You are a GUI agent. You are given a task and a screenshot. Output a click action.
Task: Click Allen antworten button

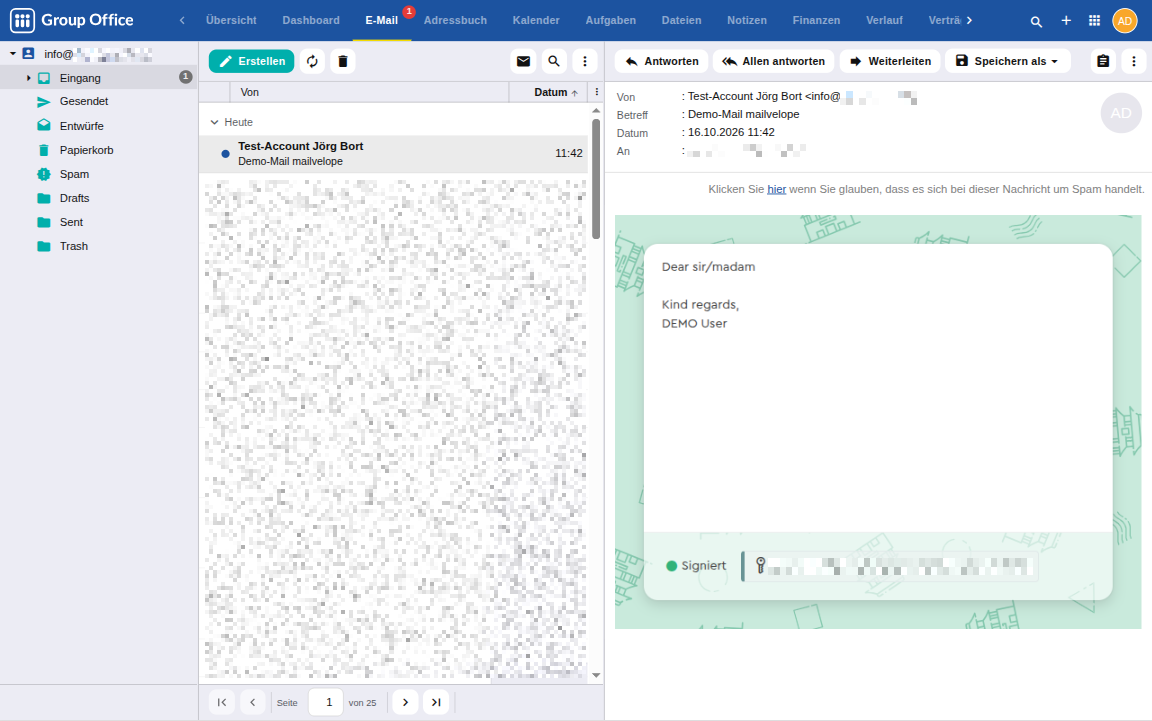click(774, 61)
